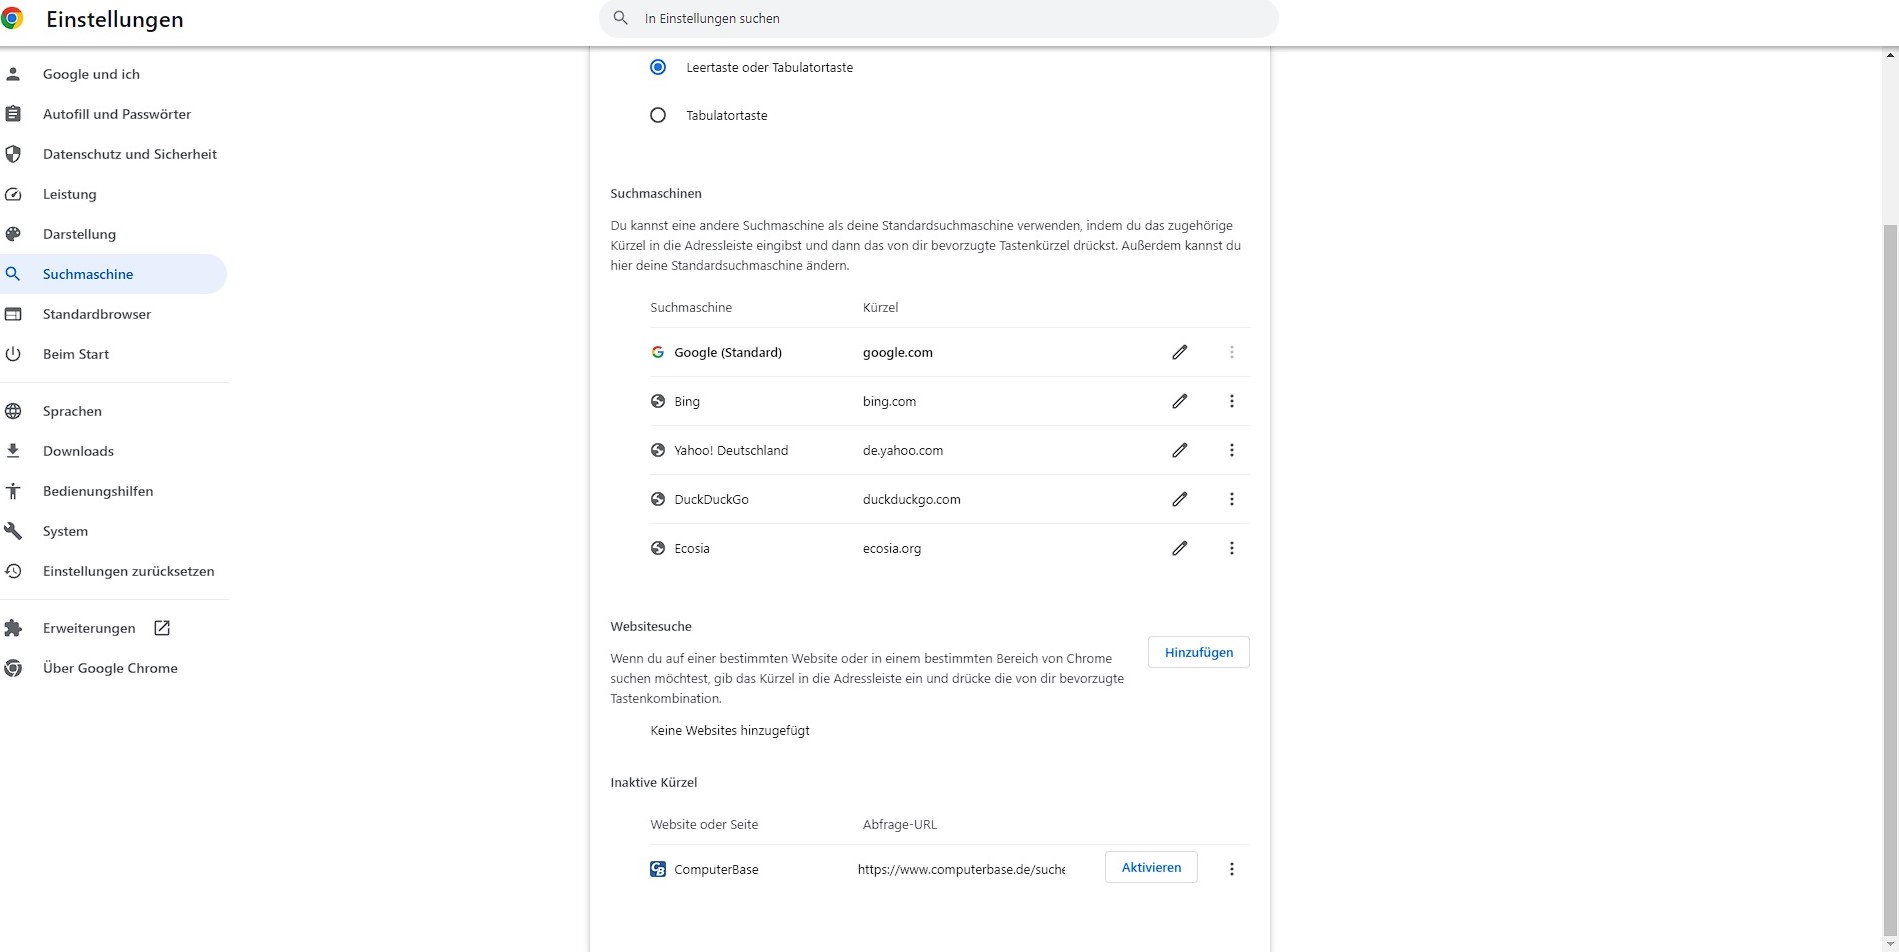Image resolution: width=1899 pixels, height=952 pixels.
Task: Click the greyed three-dot menu for Google
Action: (1232, 352)
